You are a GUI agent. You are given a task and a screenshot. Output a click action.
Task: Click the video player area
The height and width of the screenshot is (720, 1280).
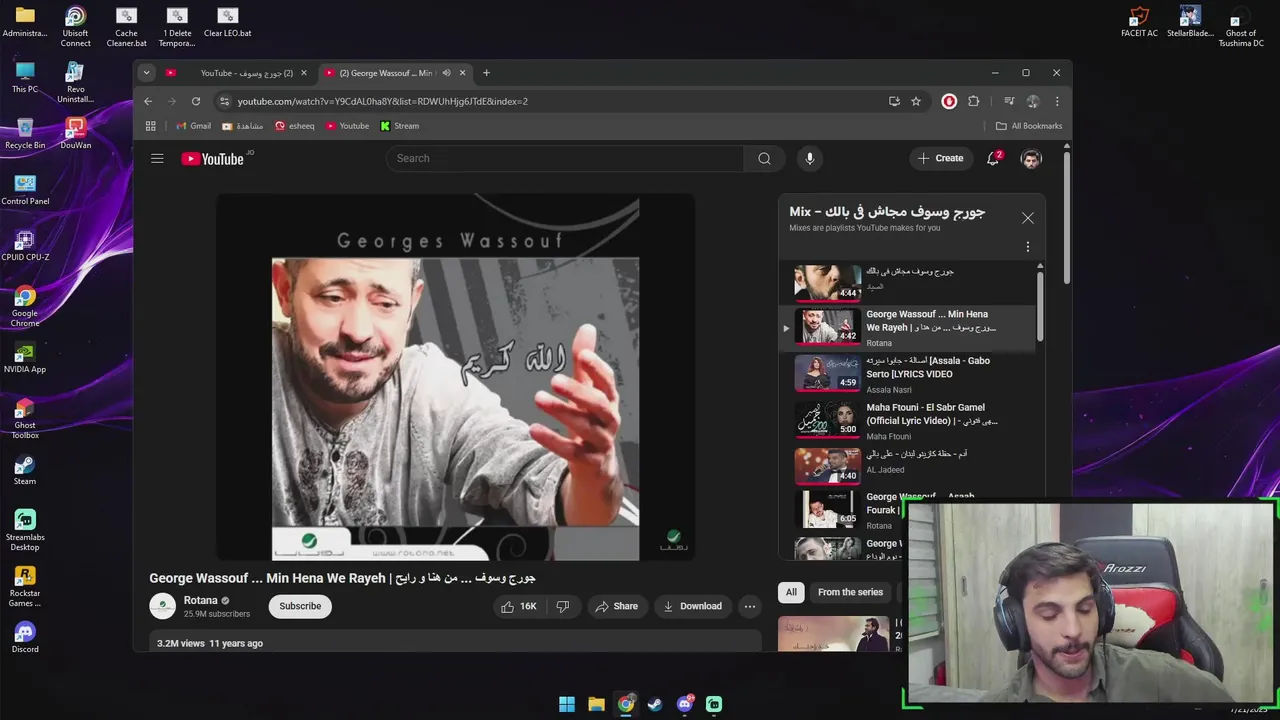coord(455,377)
